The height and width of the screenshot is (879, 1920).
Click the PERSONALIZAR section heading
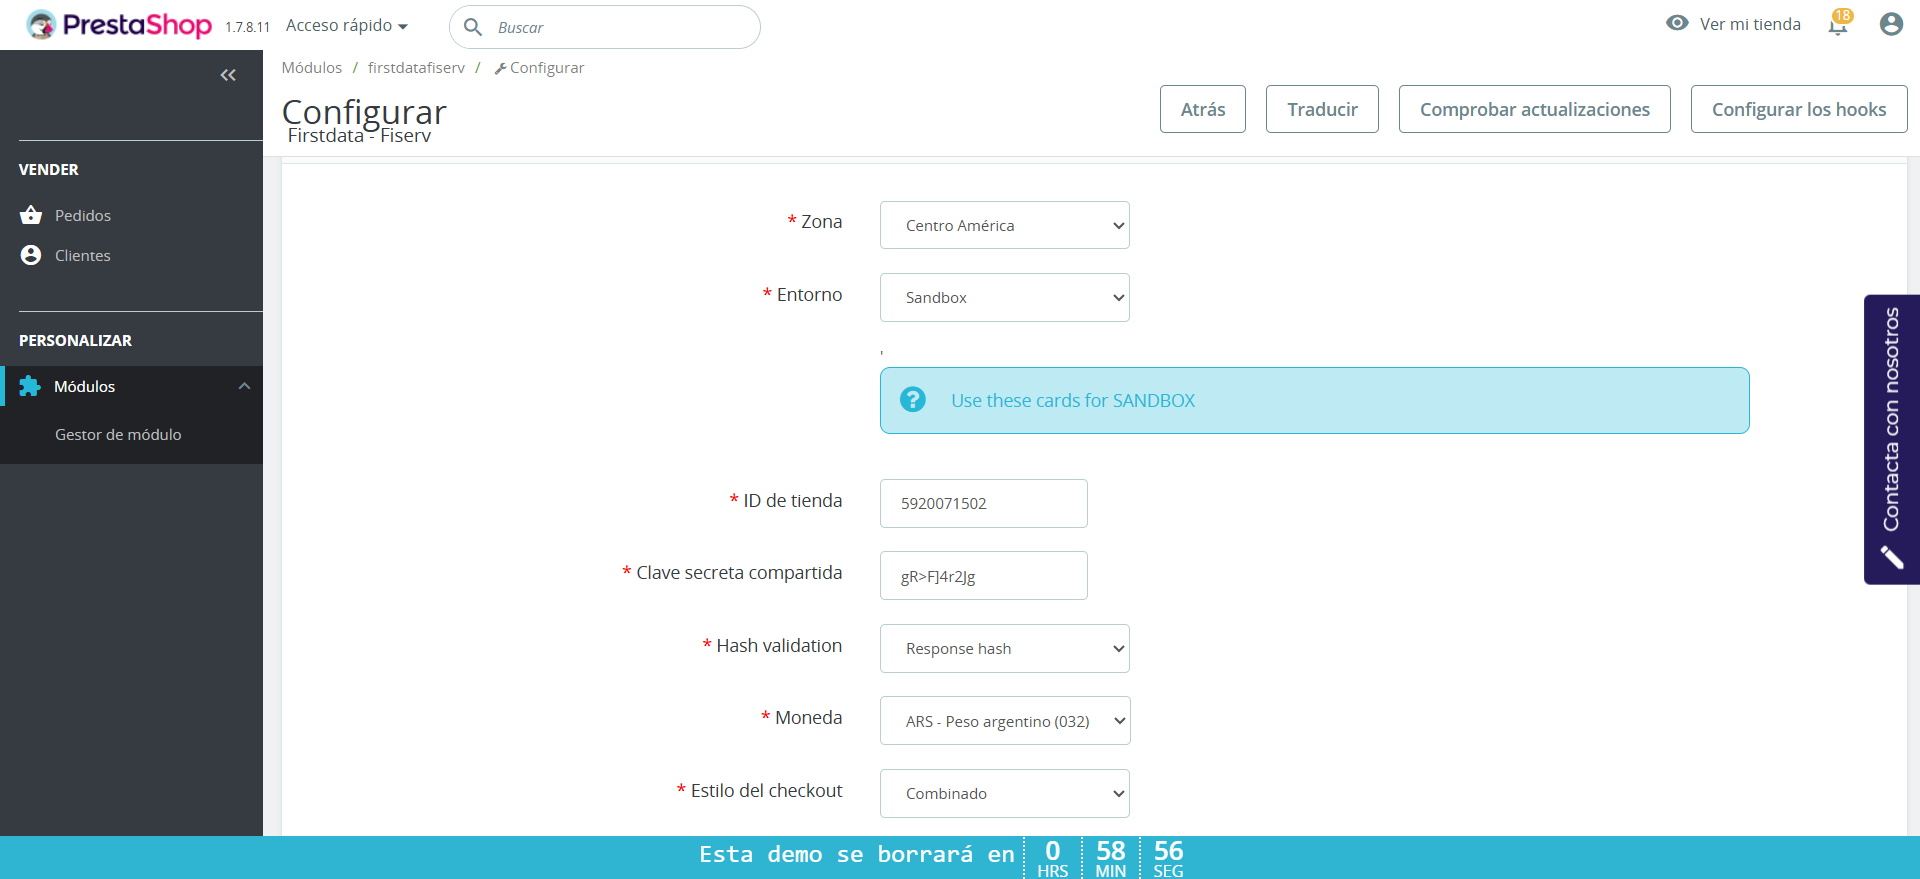(x=75, y=341)
